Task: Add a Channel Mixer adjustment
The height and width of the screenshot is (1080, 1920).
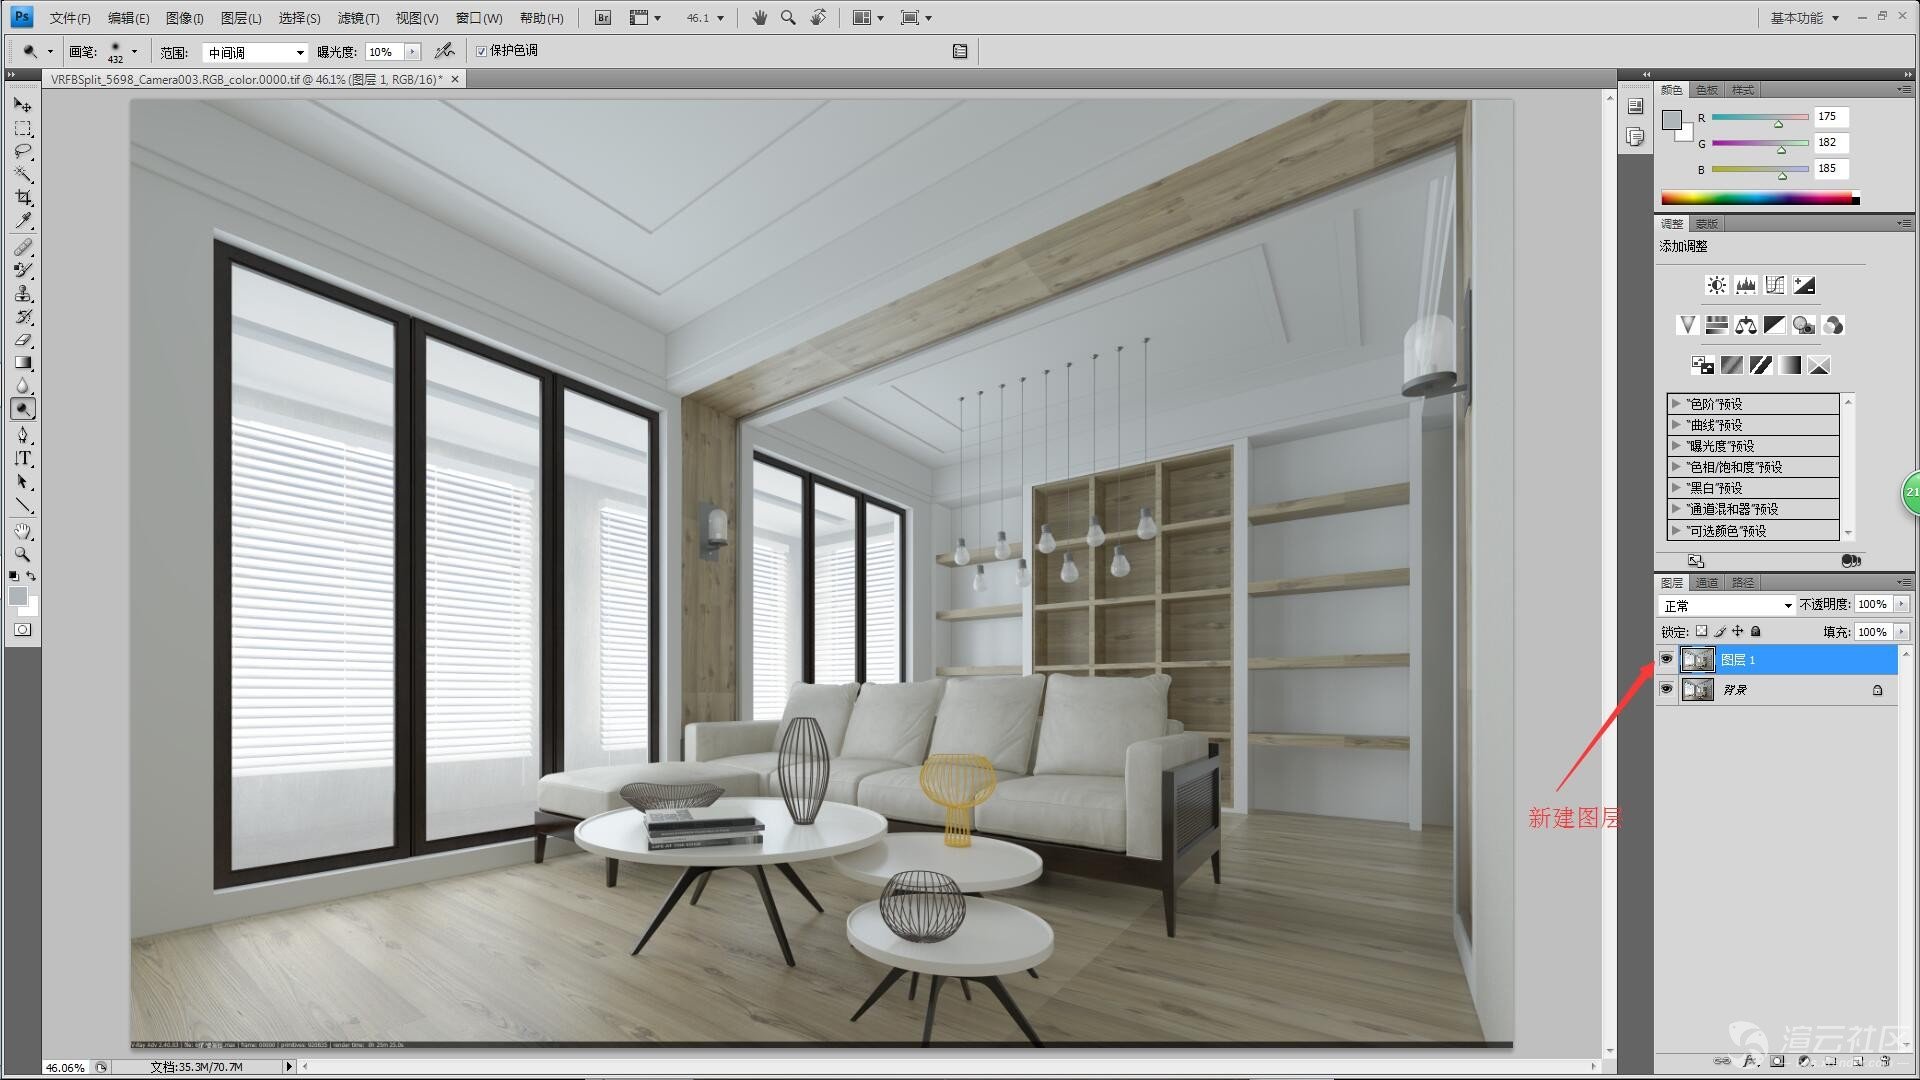Action: tap(1833, 325)
